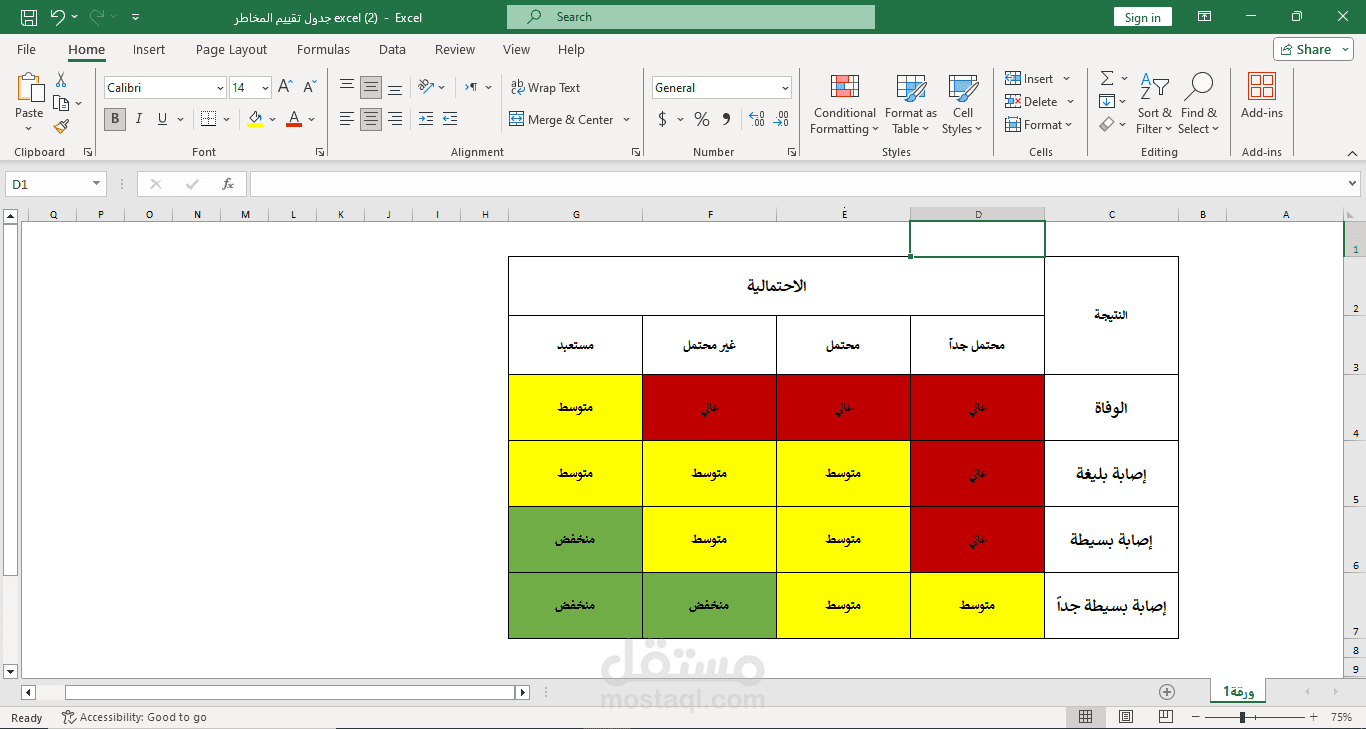Image resolution: width=1366 pixels, height=729 pixels.
Task: Click the Fill Color bucket icon
Action: [256, 119]
